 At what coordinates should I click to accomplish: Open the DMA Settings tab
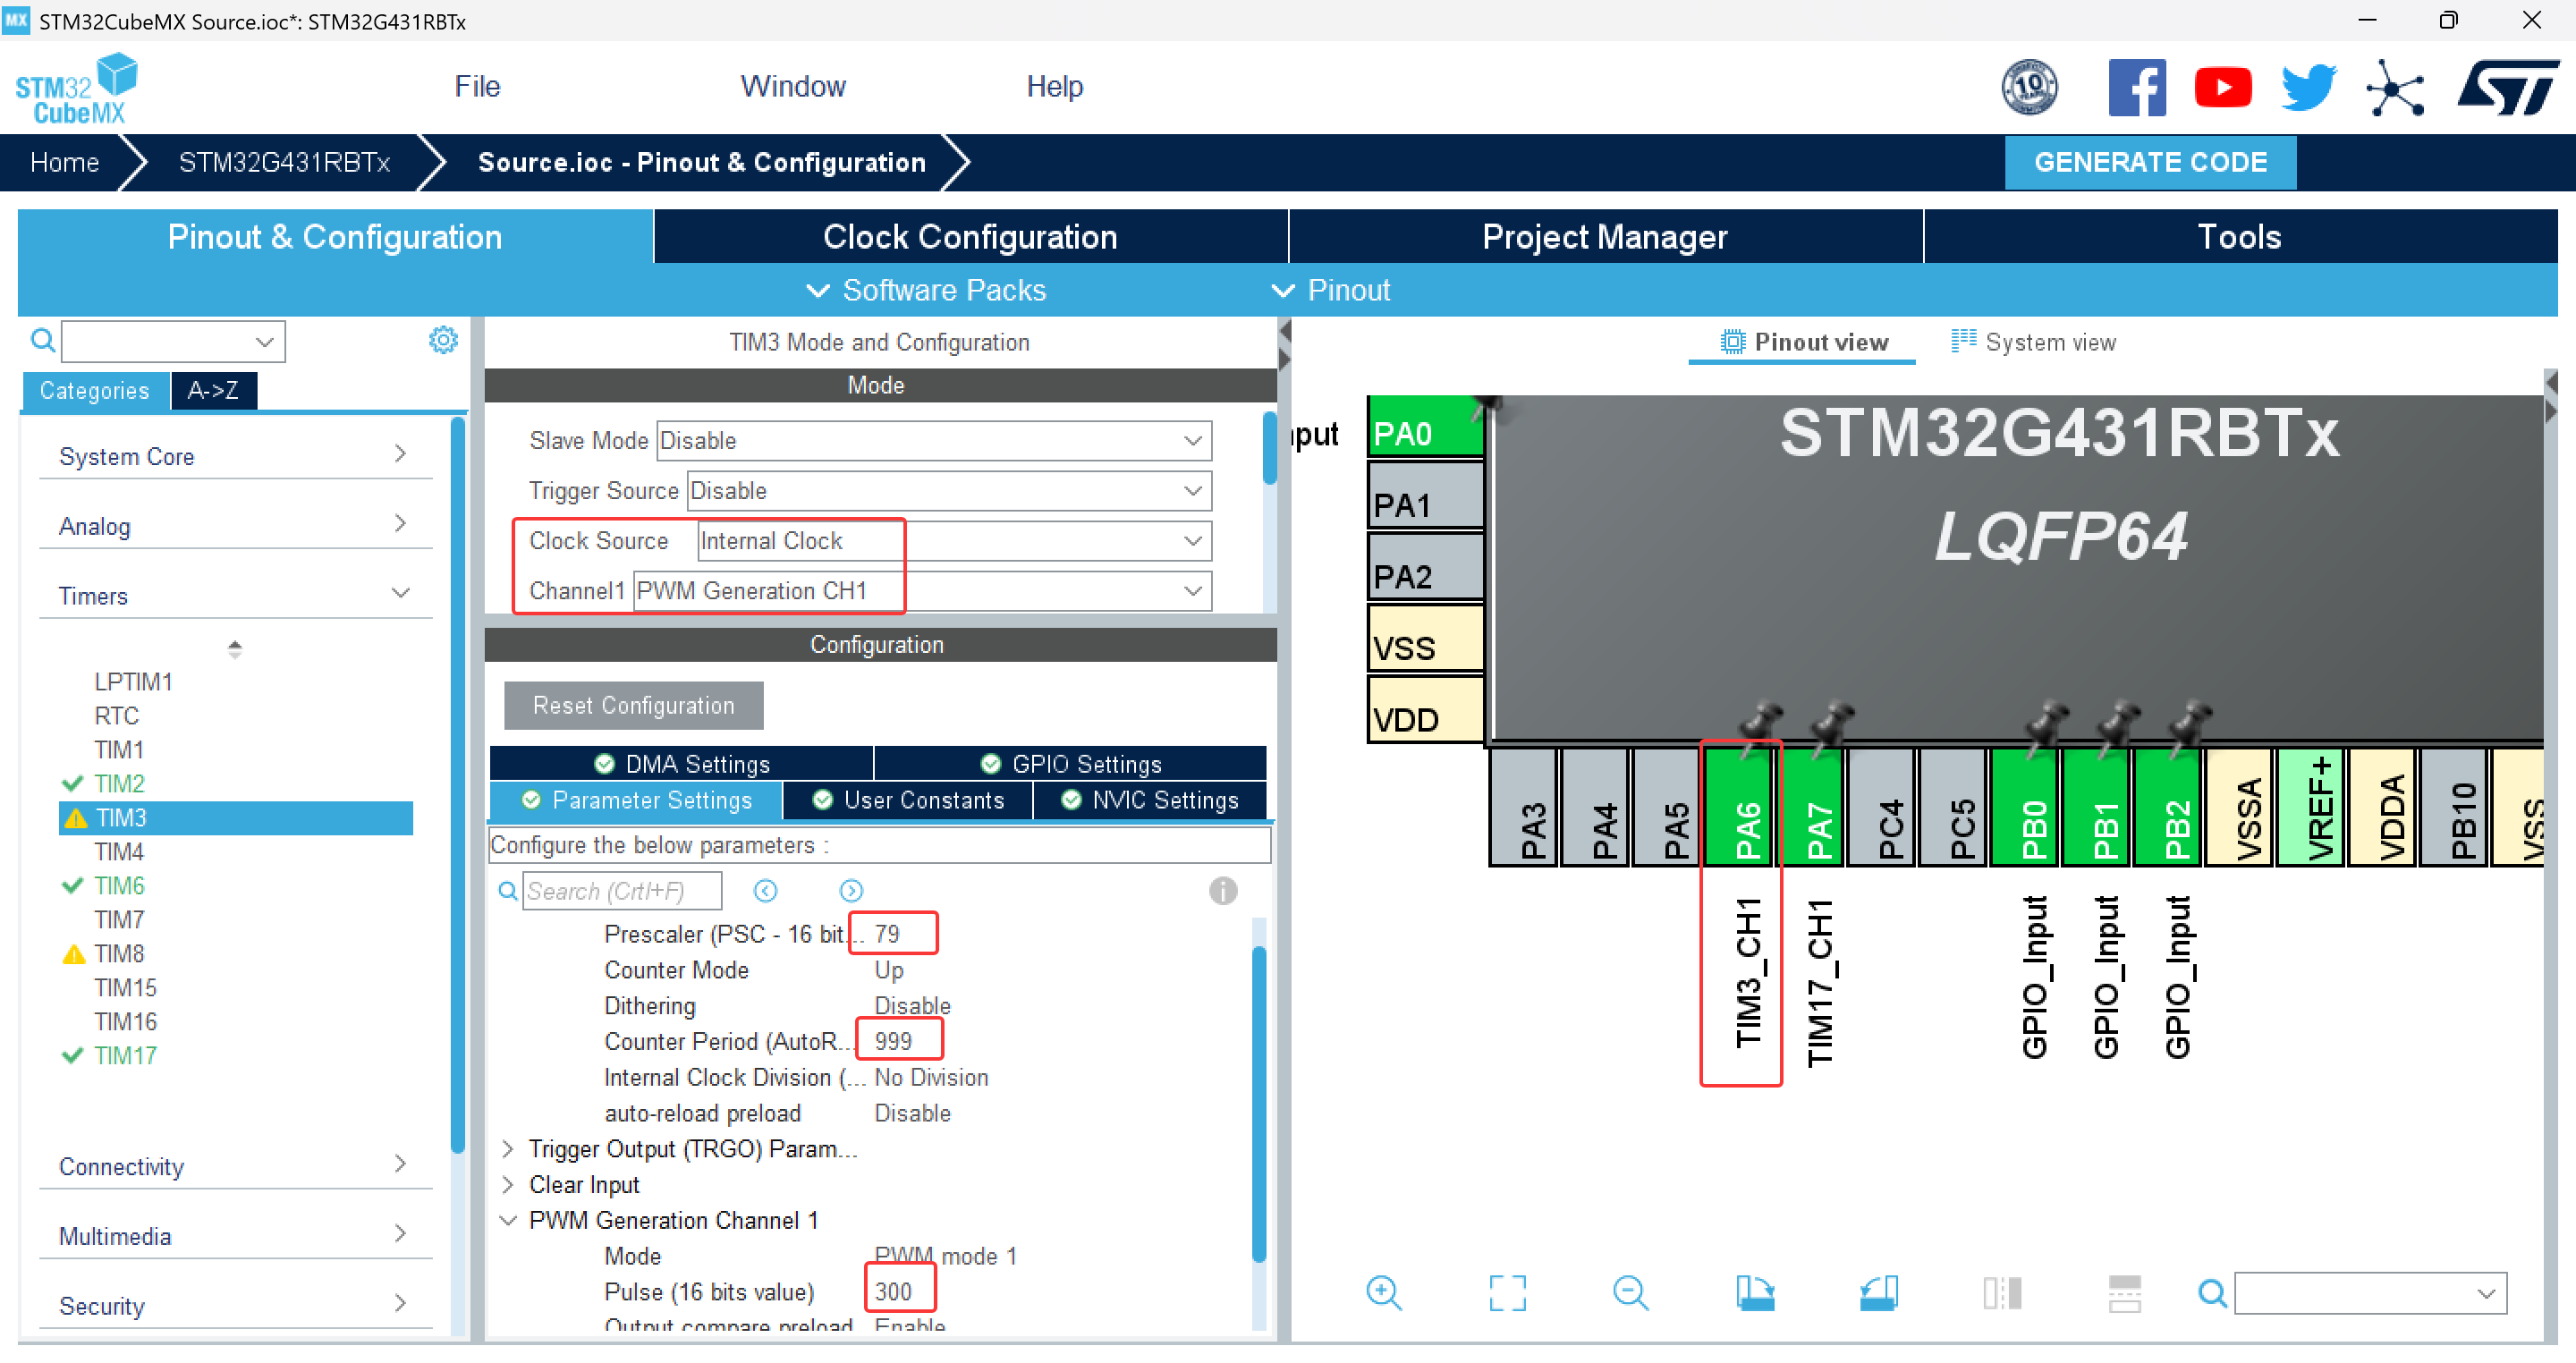click(681, 764)
